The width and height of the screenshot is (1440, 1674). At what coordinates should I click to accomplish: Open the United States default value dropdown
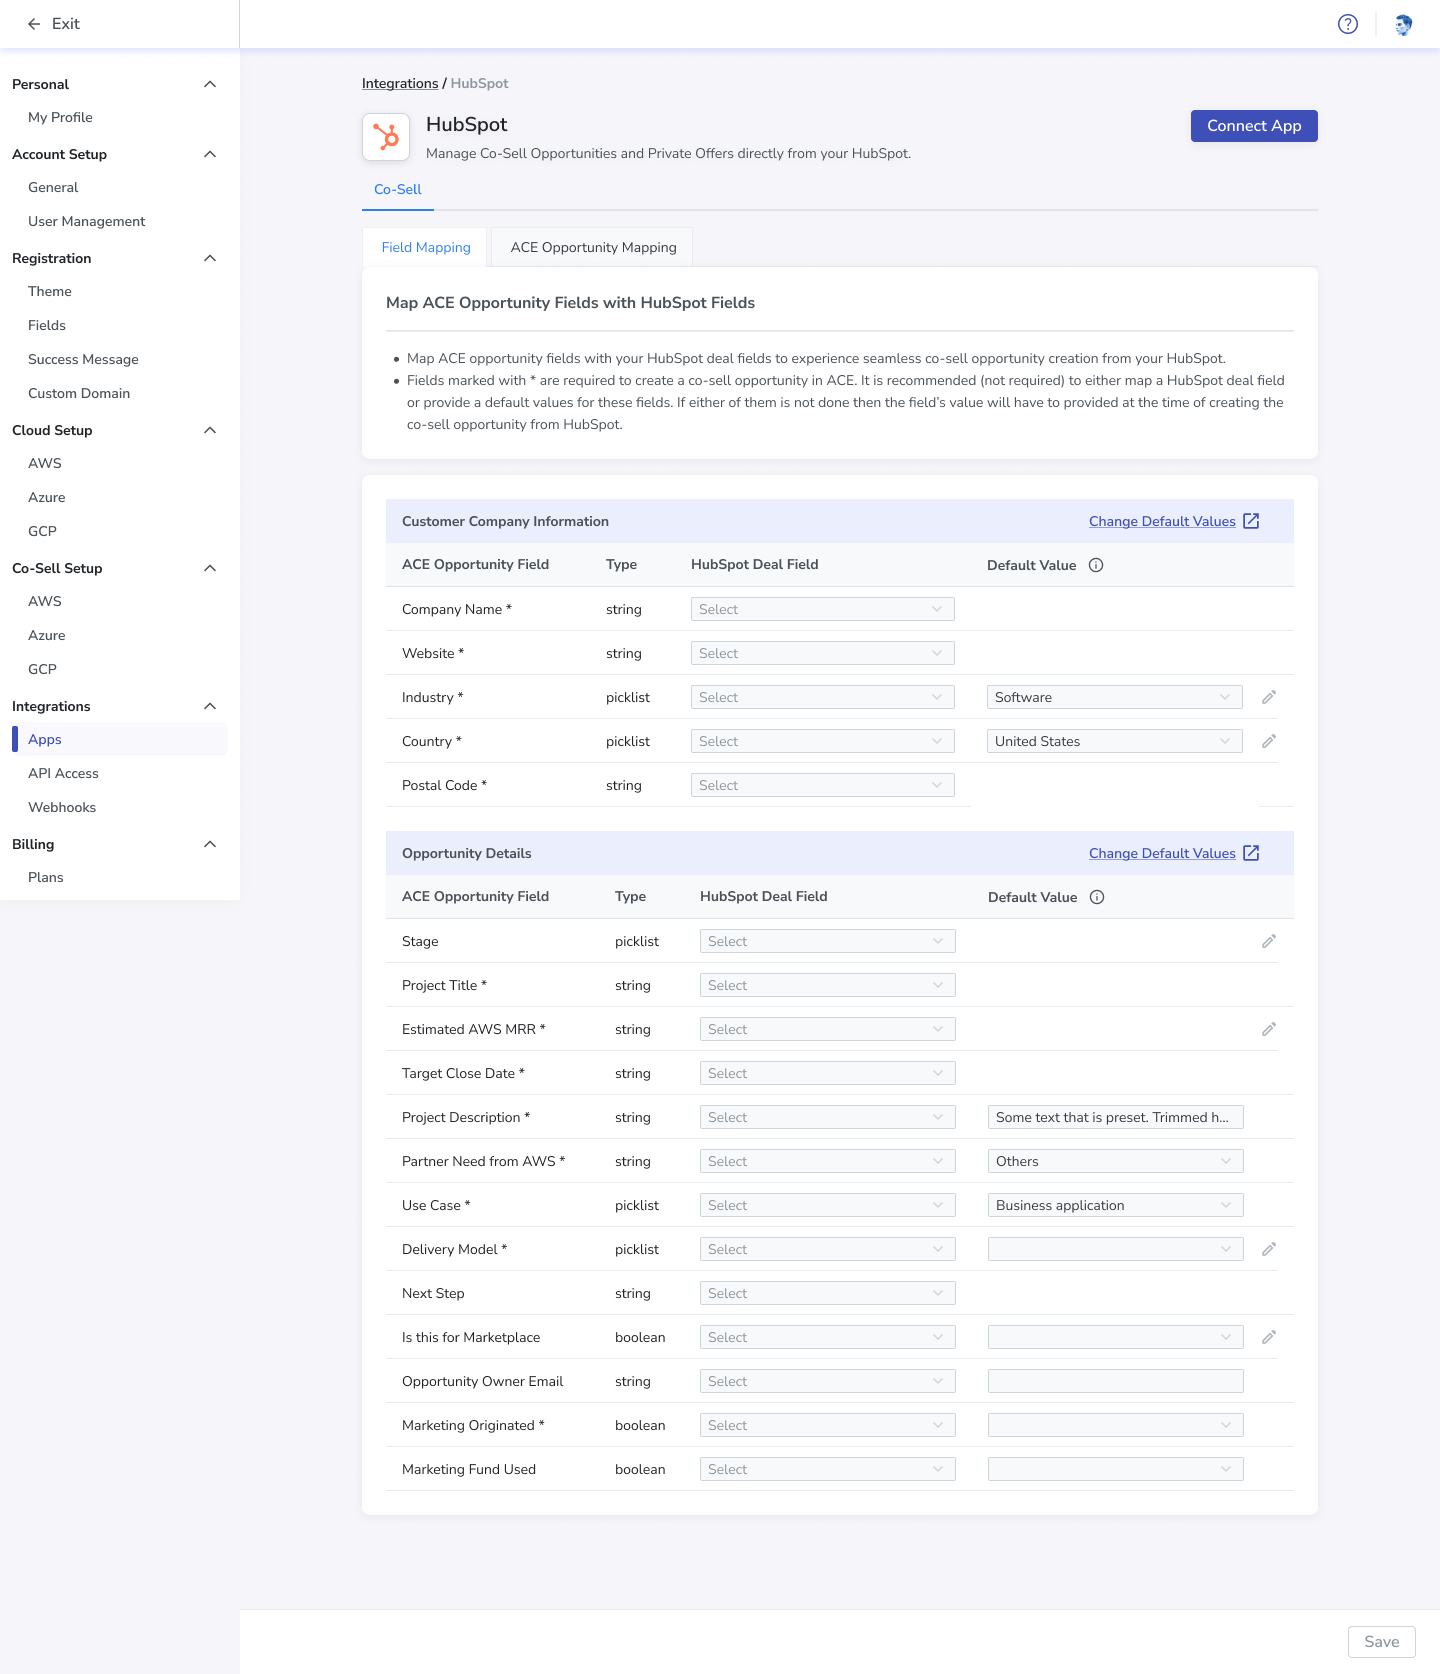[x=1114, y=741]
